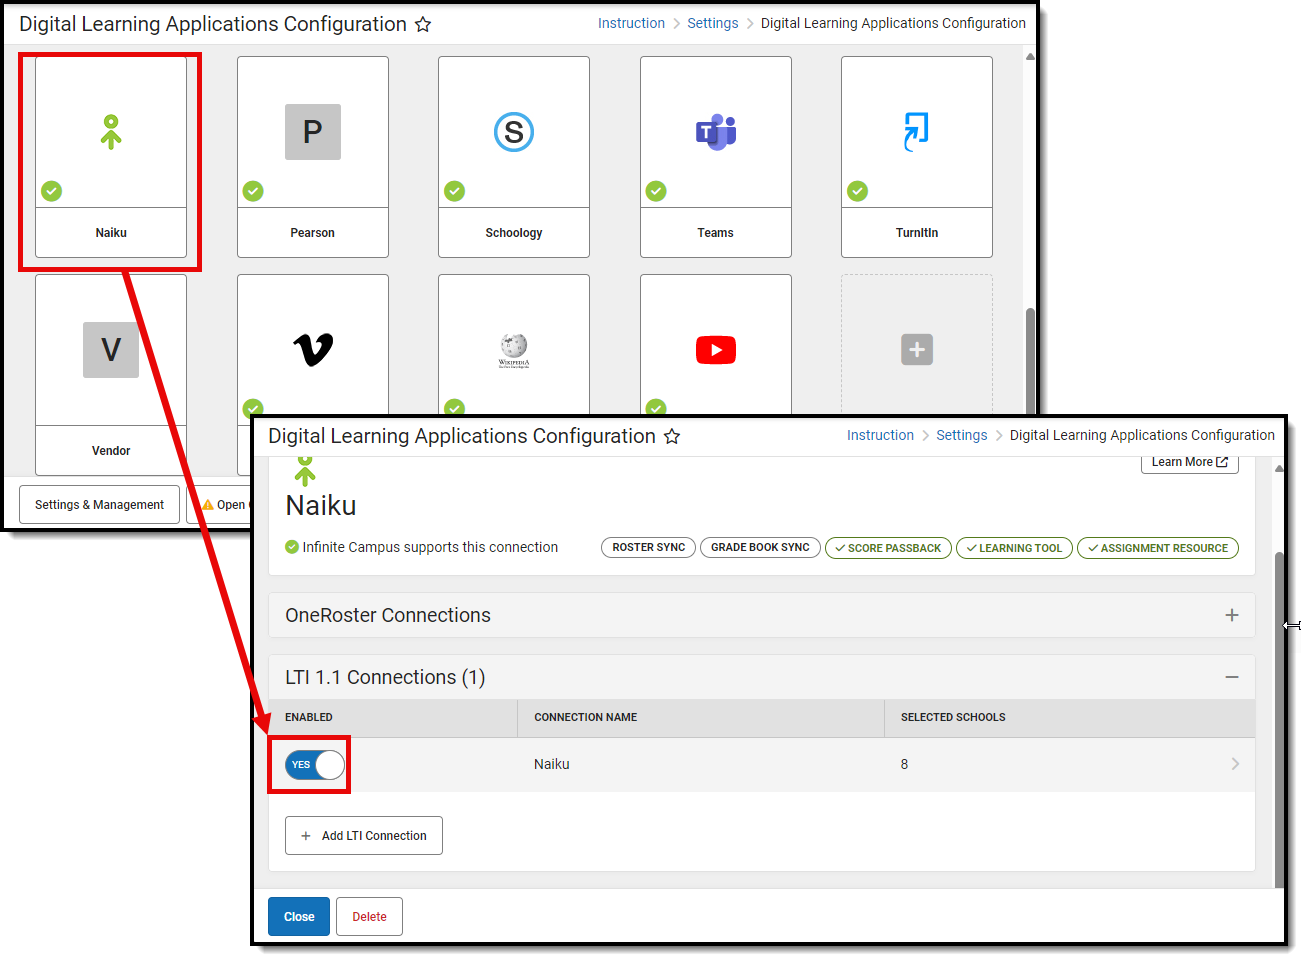Click the Naiku logo in the detail panel header

pos(305,471)
